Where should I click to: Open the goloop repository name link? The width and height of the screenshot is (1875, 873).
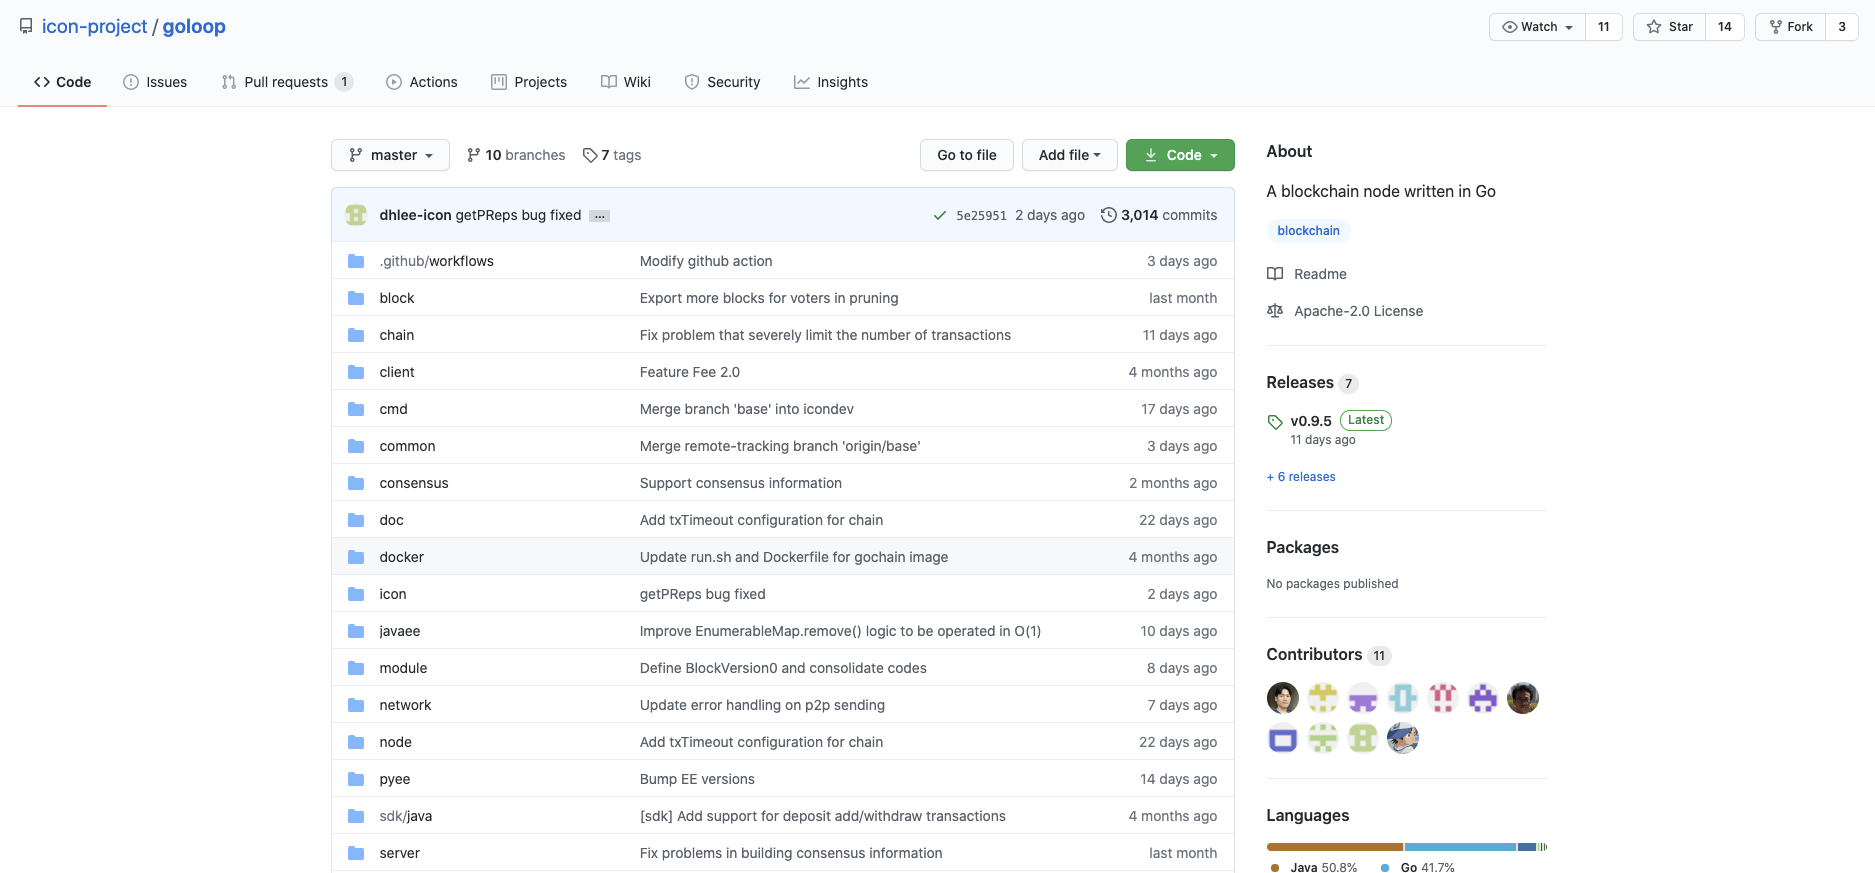[194, 26]
